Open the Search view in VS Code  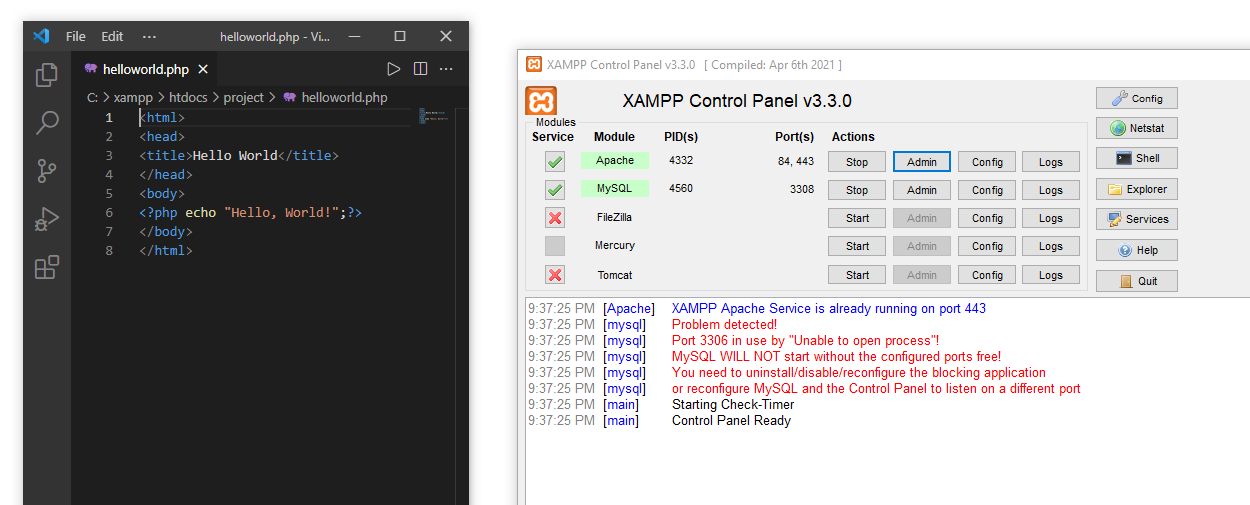click(x=47, y=123)
